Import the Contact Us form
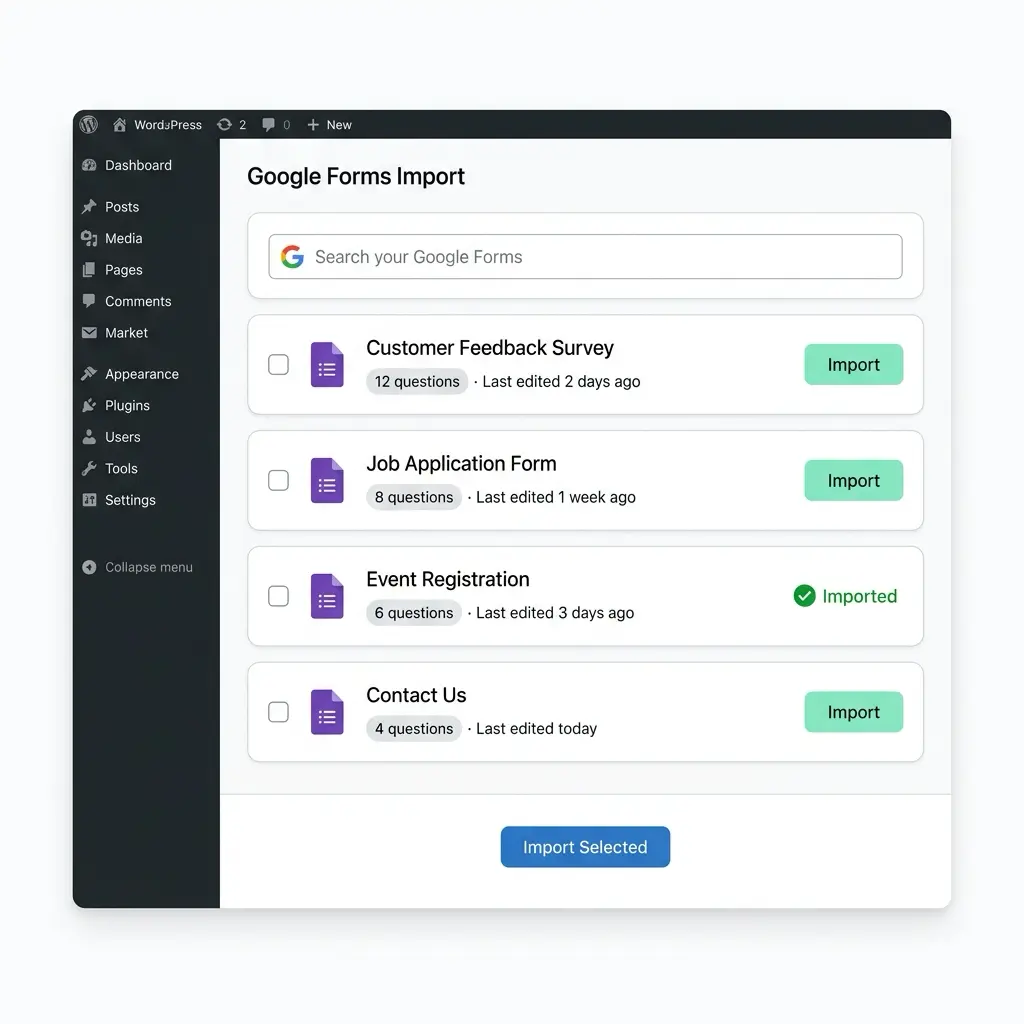1024x1024 pixels. coord(854,711)
